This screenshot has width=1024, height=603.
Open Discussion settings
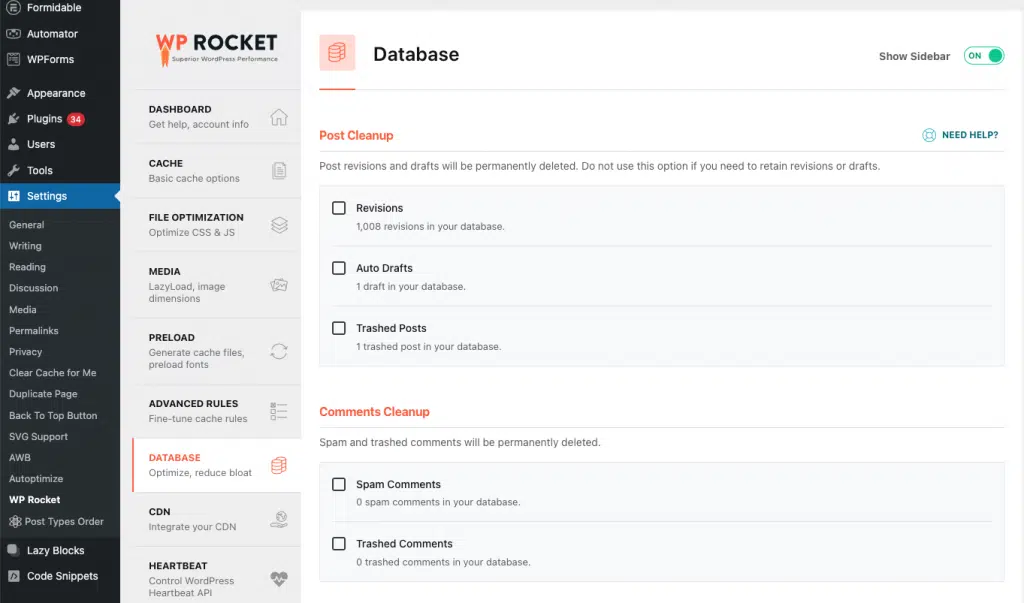click(x=33, y=287)
